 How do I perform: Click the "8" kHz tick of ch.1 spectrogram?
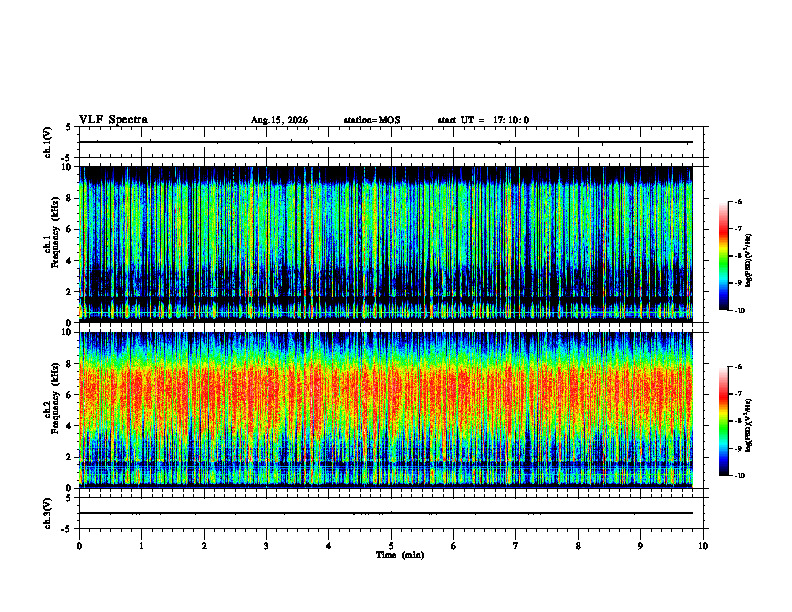(69, 198)
